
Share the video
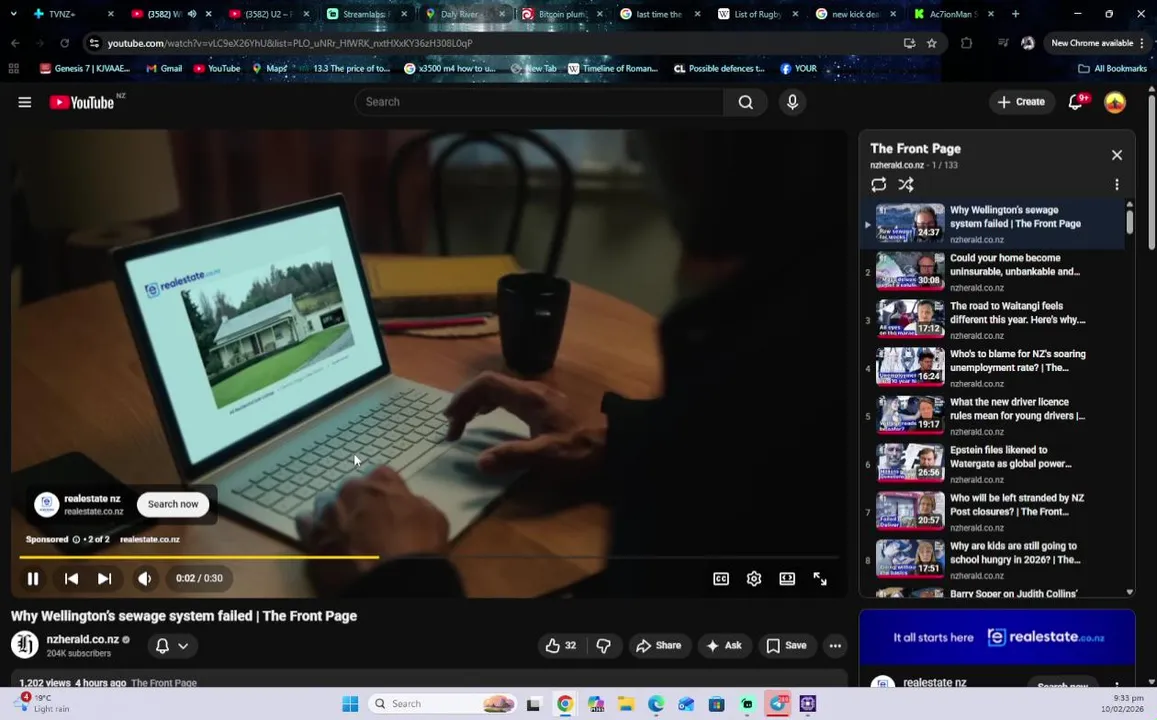[x=660, y=645]
